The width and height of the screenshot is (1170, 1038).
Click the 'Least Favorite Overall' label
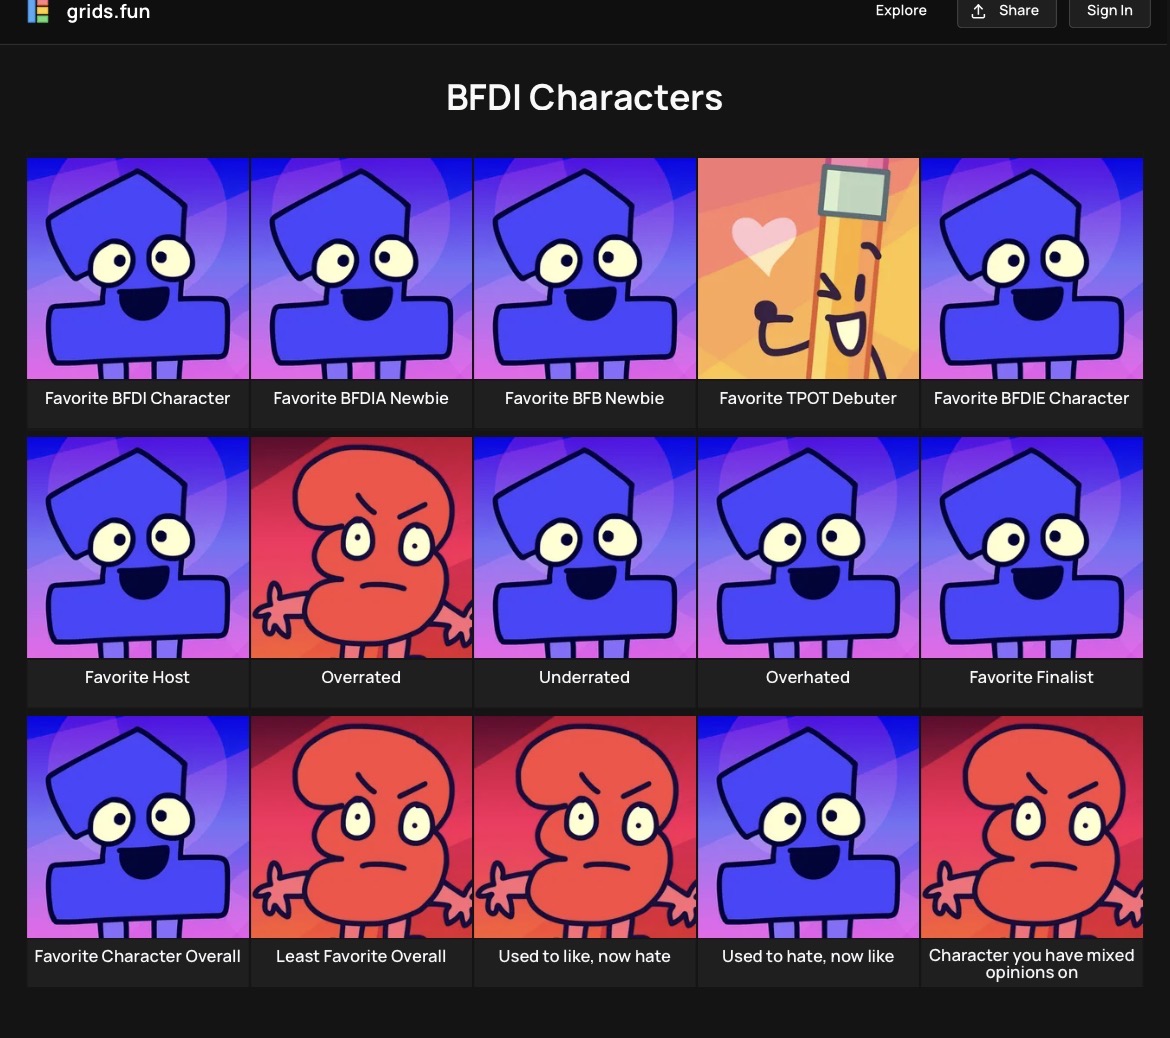click(361, 957)
